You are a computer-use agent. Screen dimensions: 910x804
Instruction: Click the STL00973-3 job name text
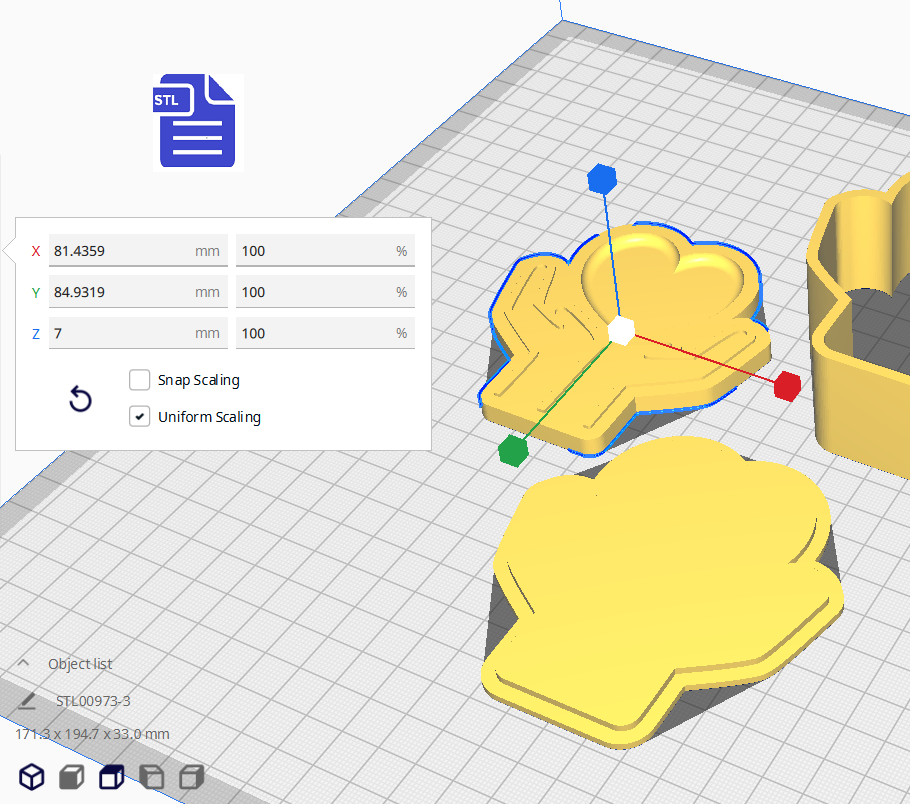click(93, 701)
